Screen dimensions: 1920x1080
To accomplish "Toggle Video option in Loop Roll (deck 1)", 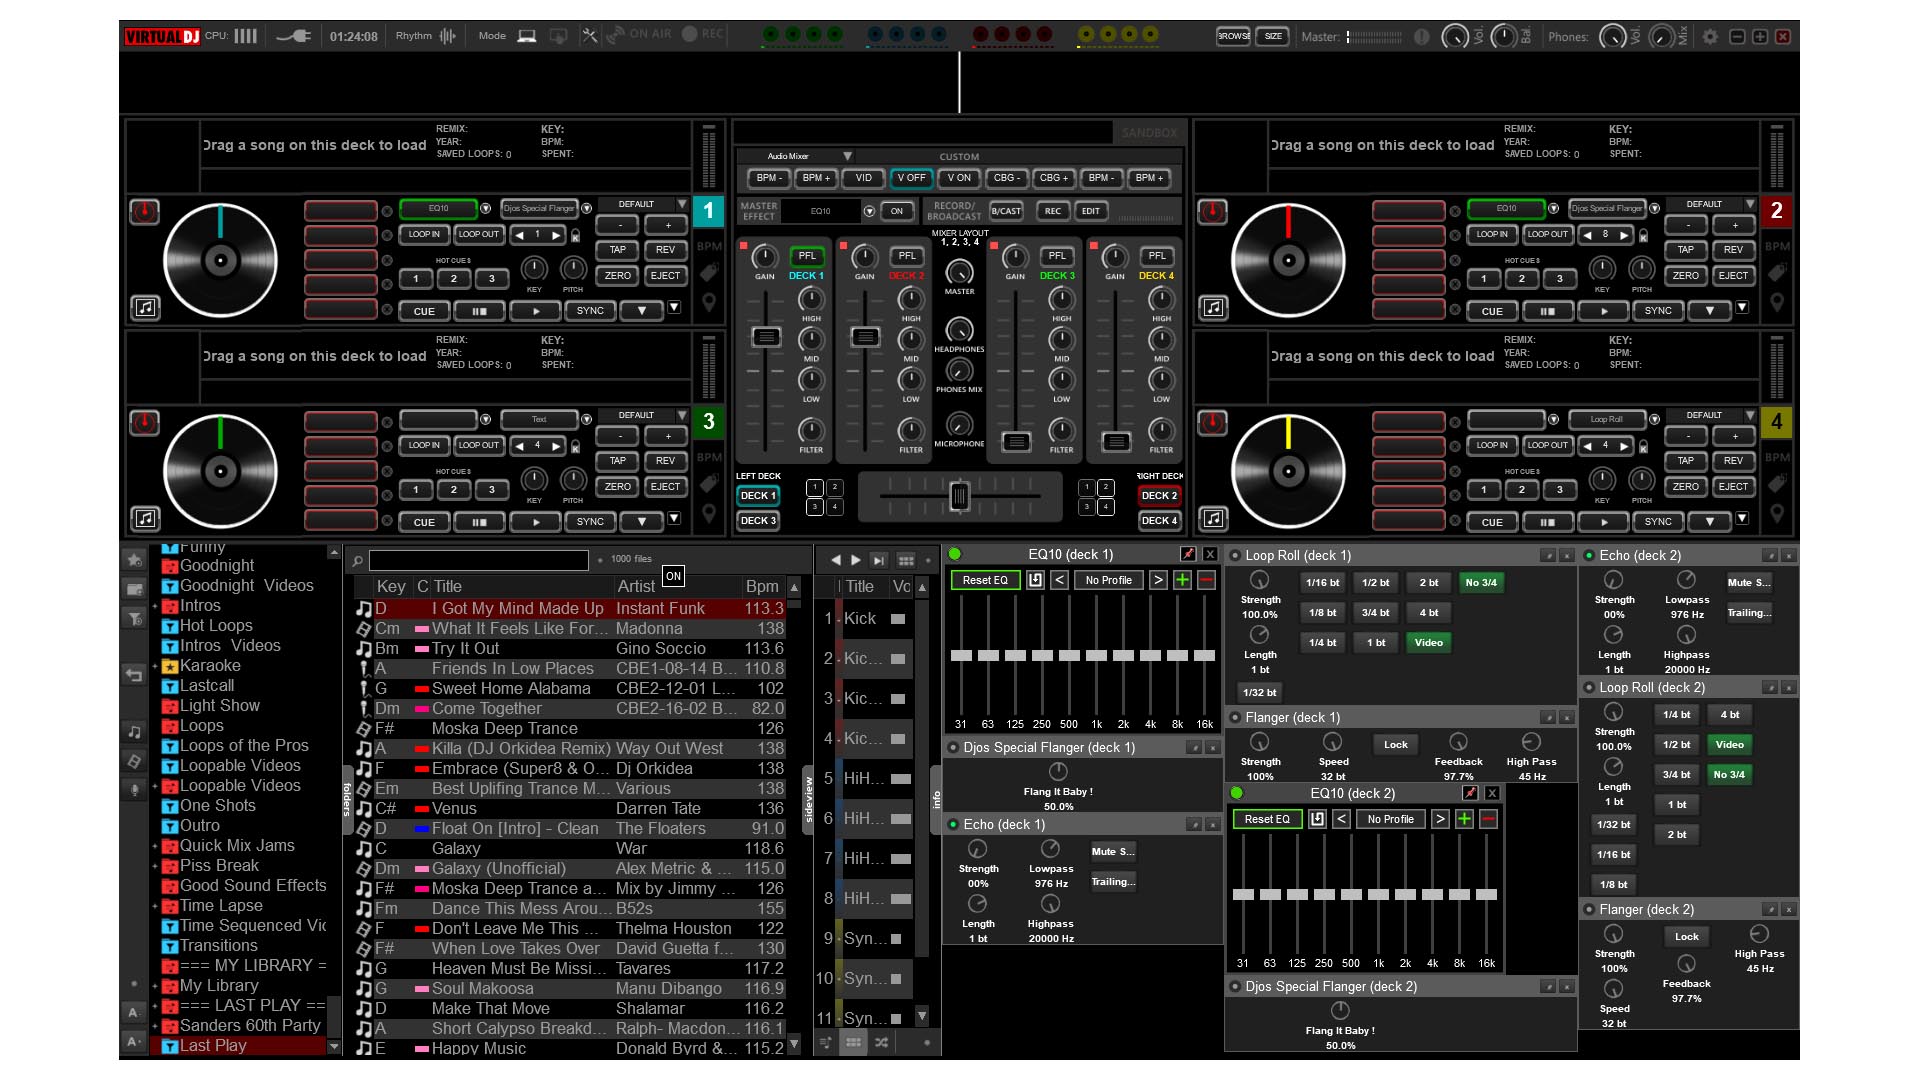I will click(x=1429, y=643).
